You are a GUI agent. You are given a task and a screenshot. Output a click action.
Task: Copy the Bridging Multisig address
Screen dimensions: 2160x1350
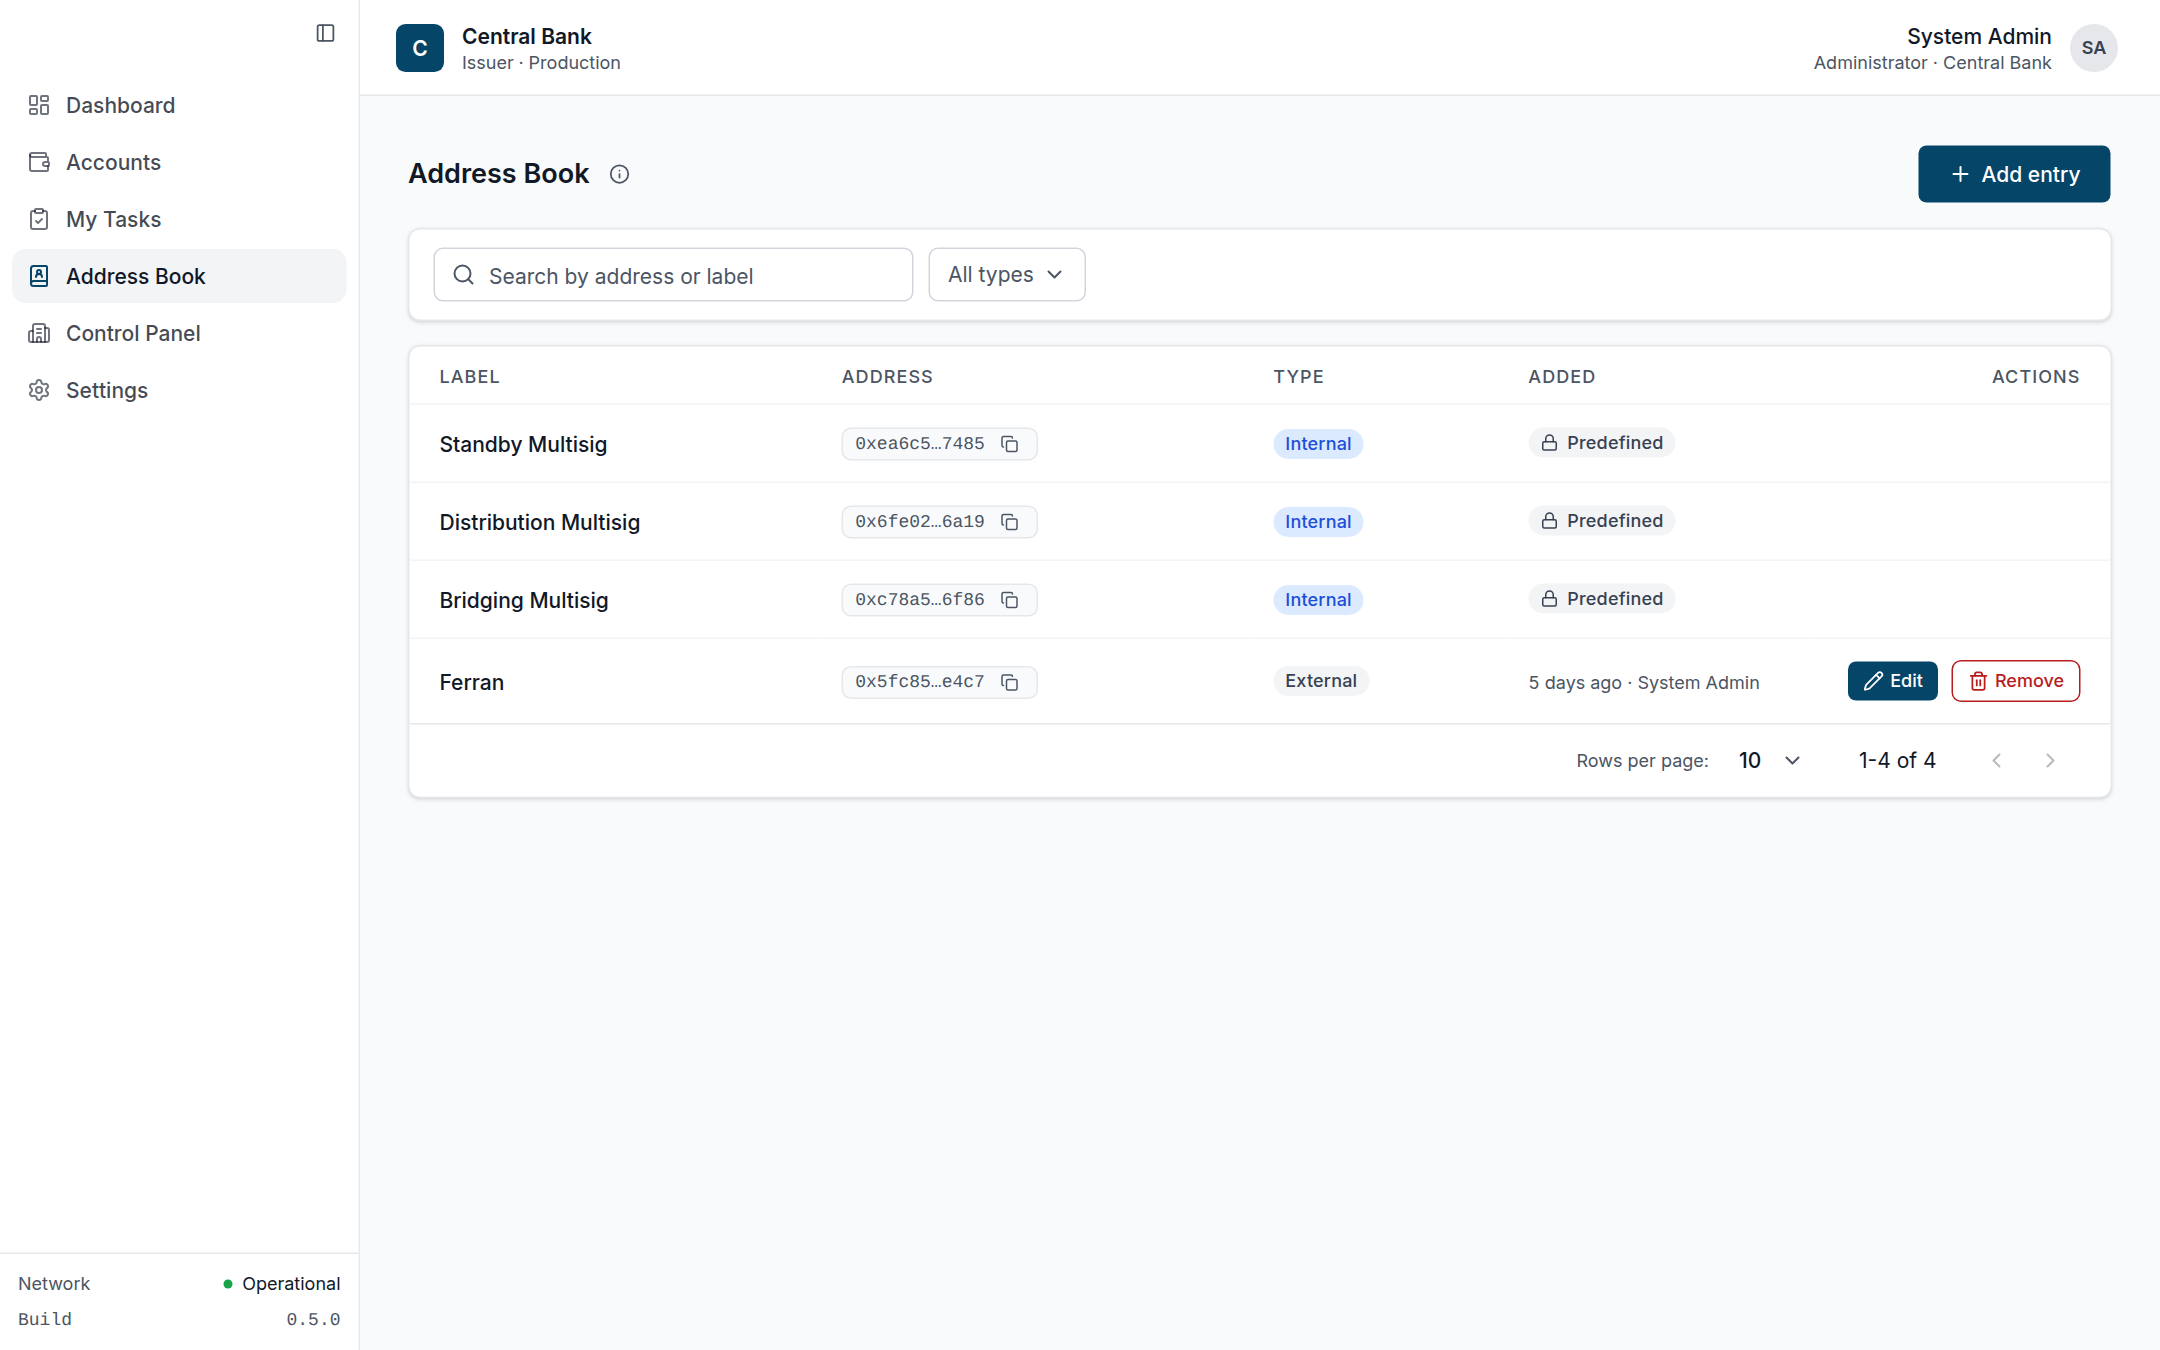click(1010, 600)
